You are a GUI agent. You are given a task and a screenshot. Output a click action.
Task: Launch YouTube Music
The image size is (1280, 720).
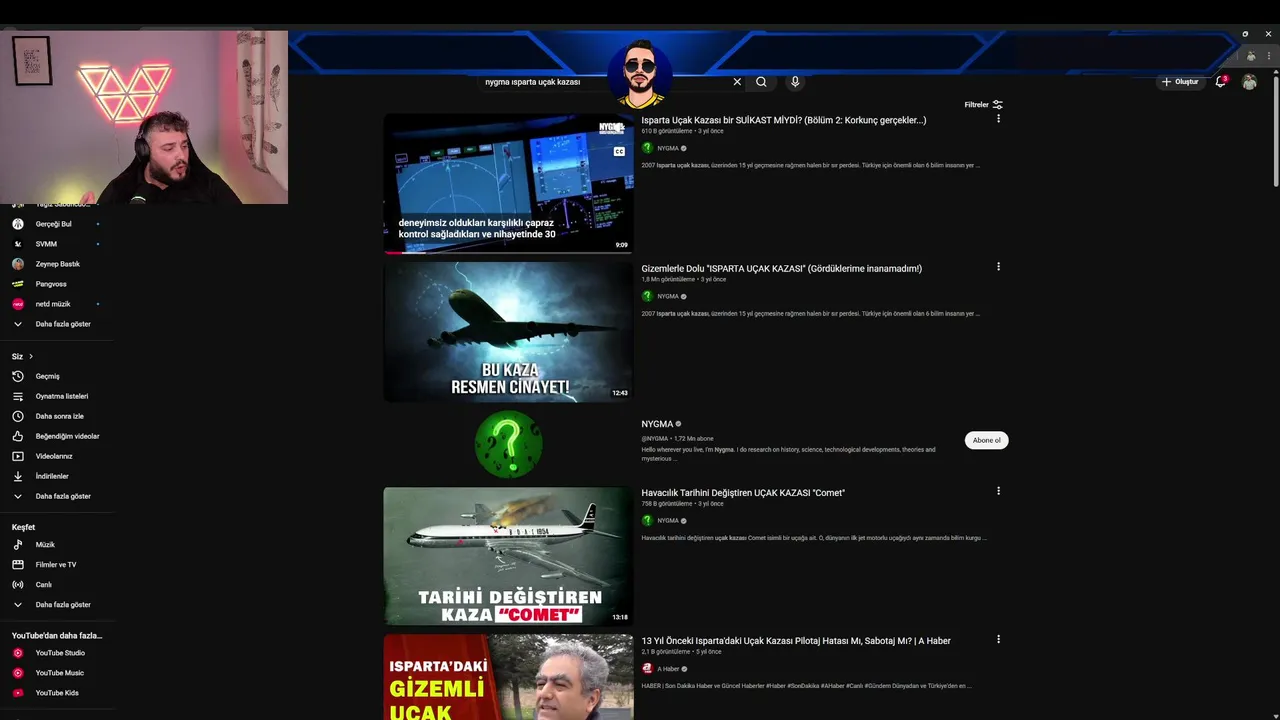coord(58,673)
